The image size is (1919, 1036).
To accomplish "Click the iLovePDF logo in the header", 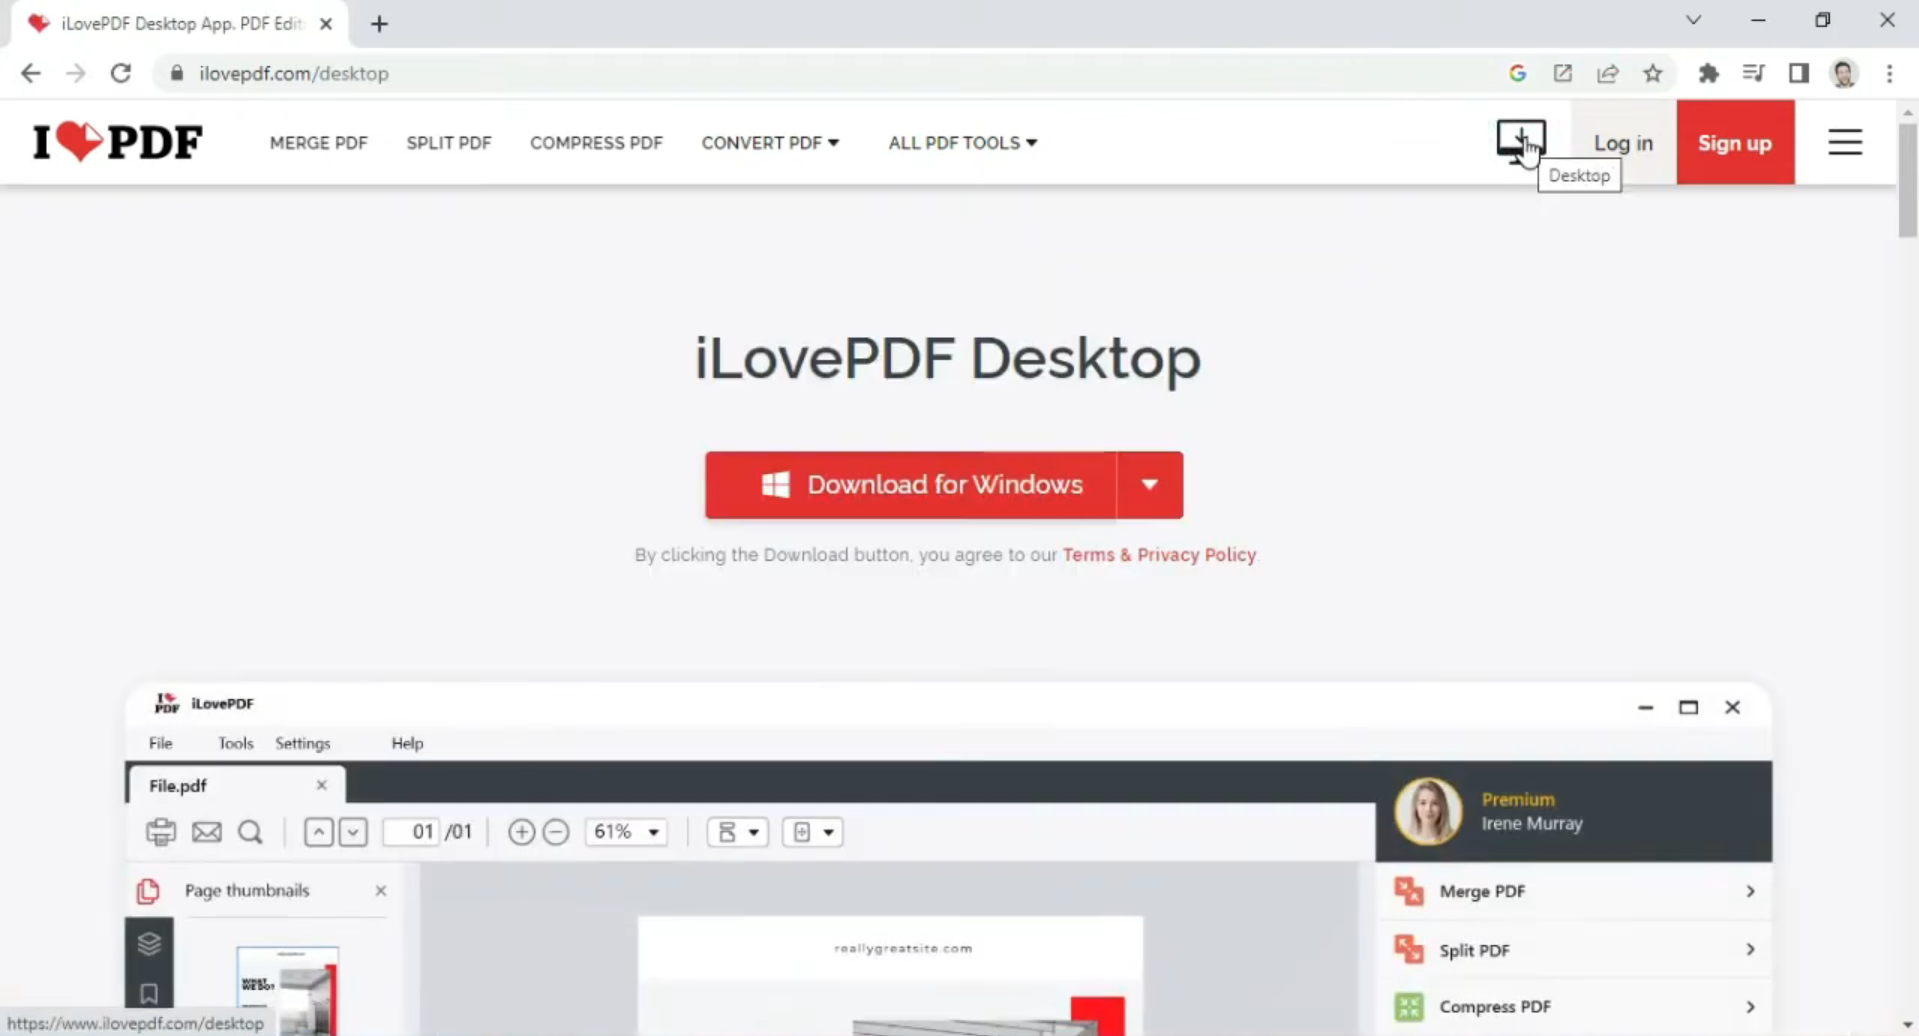I will click(118, 142).
